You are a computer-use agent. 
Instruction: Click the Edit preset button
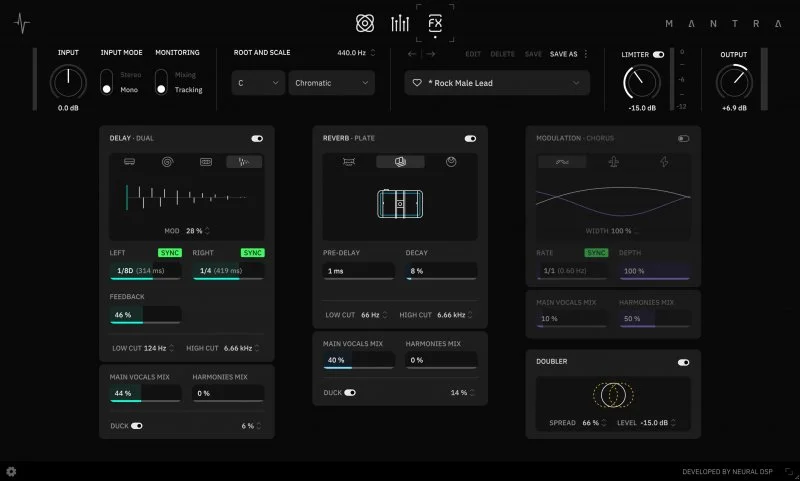473,54
